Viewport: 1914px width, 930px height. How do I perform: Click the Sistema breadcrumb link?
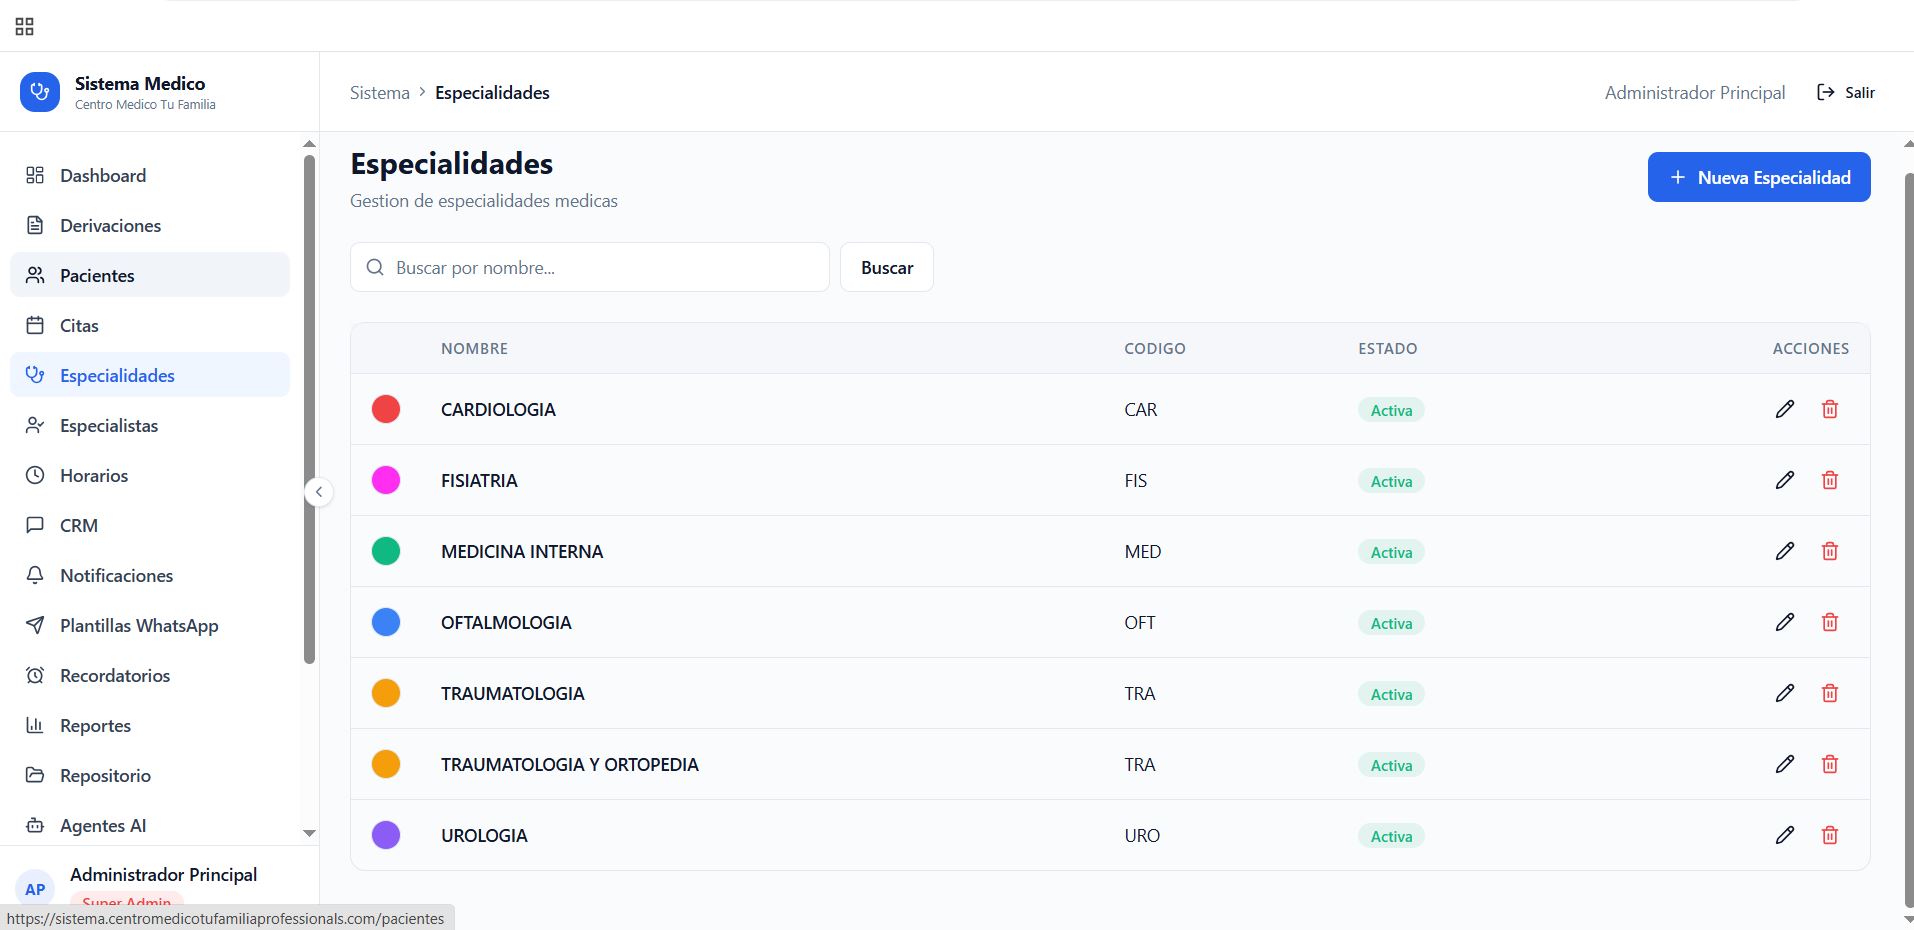pos(380,93)
